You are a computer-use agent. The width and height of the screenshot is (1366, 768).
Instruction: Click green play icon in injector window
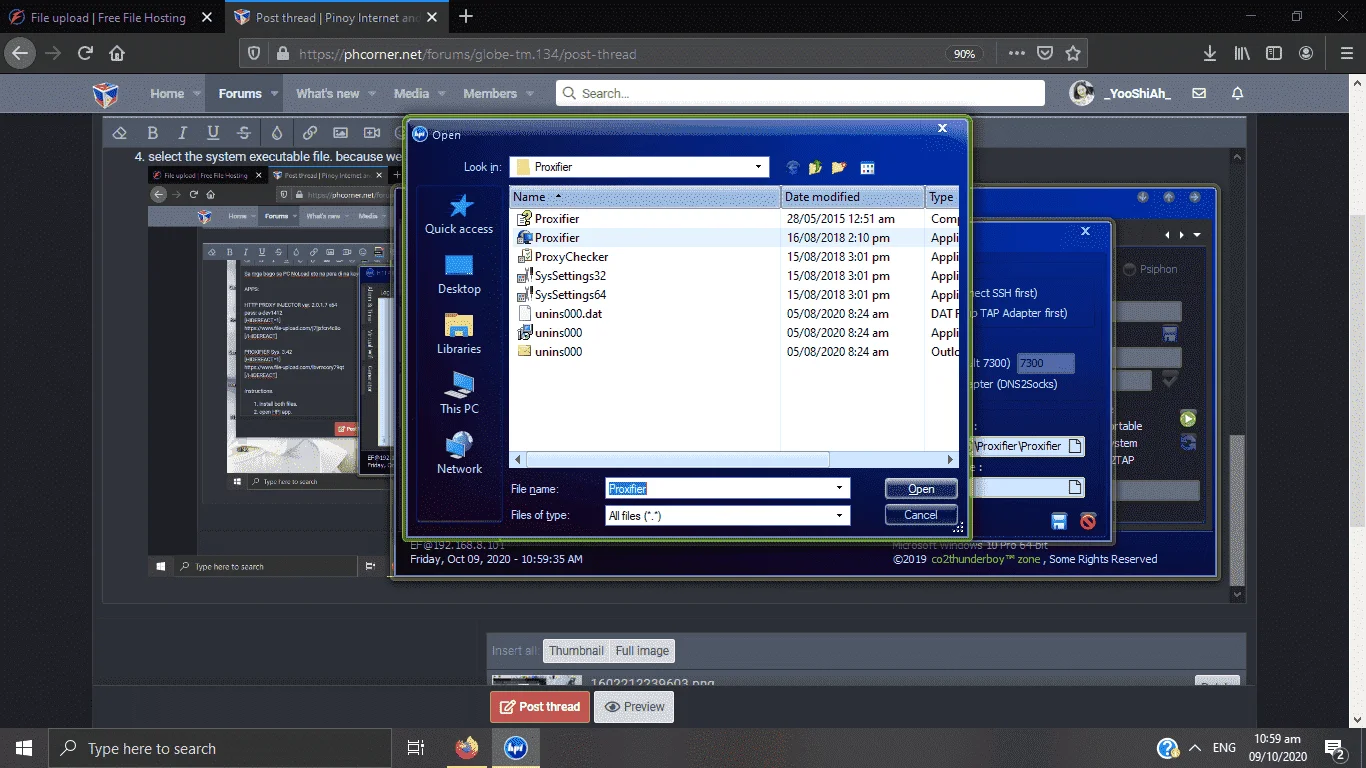point(1188,419)
